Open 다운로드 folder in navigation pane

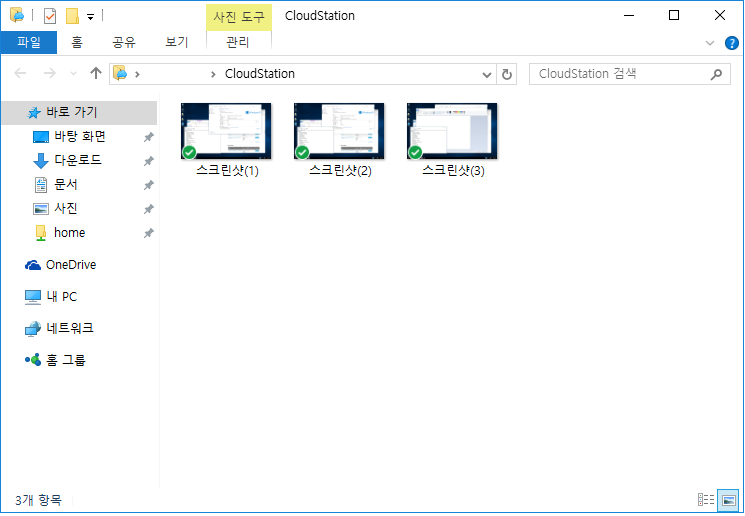click(x=79, y=161)
